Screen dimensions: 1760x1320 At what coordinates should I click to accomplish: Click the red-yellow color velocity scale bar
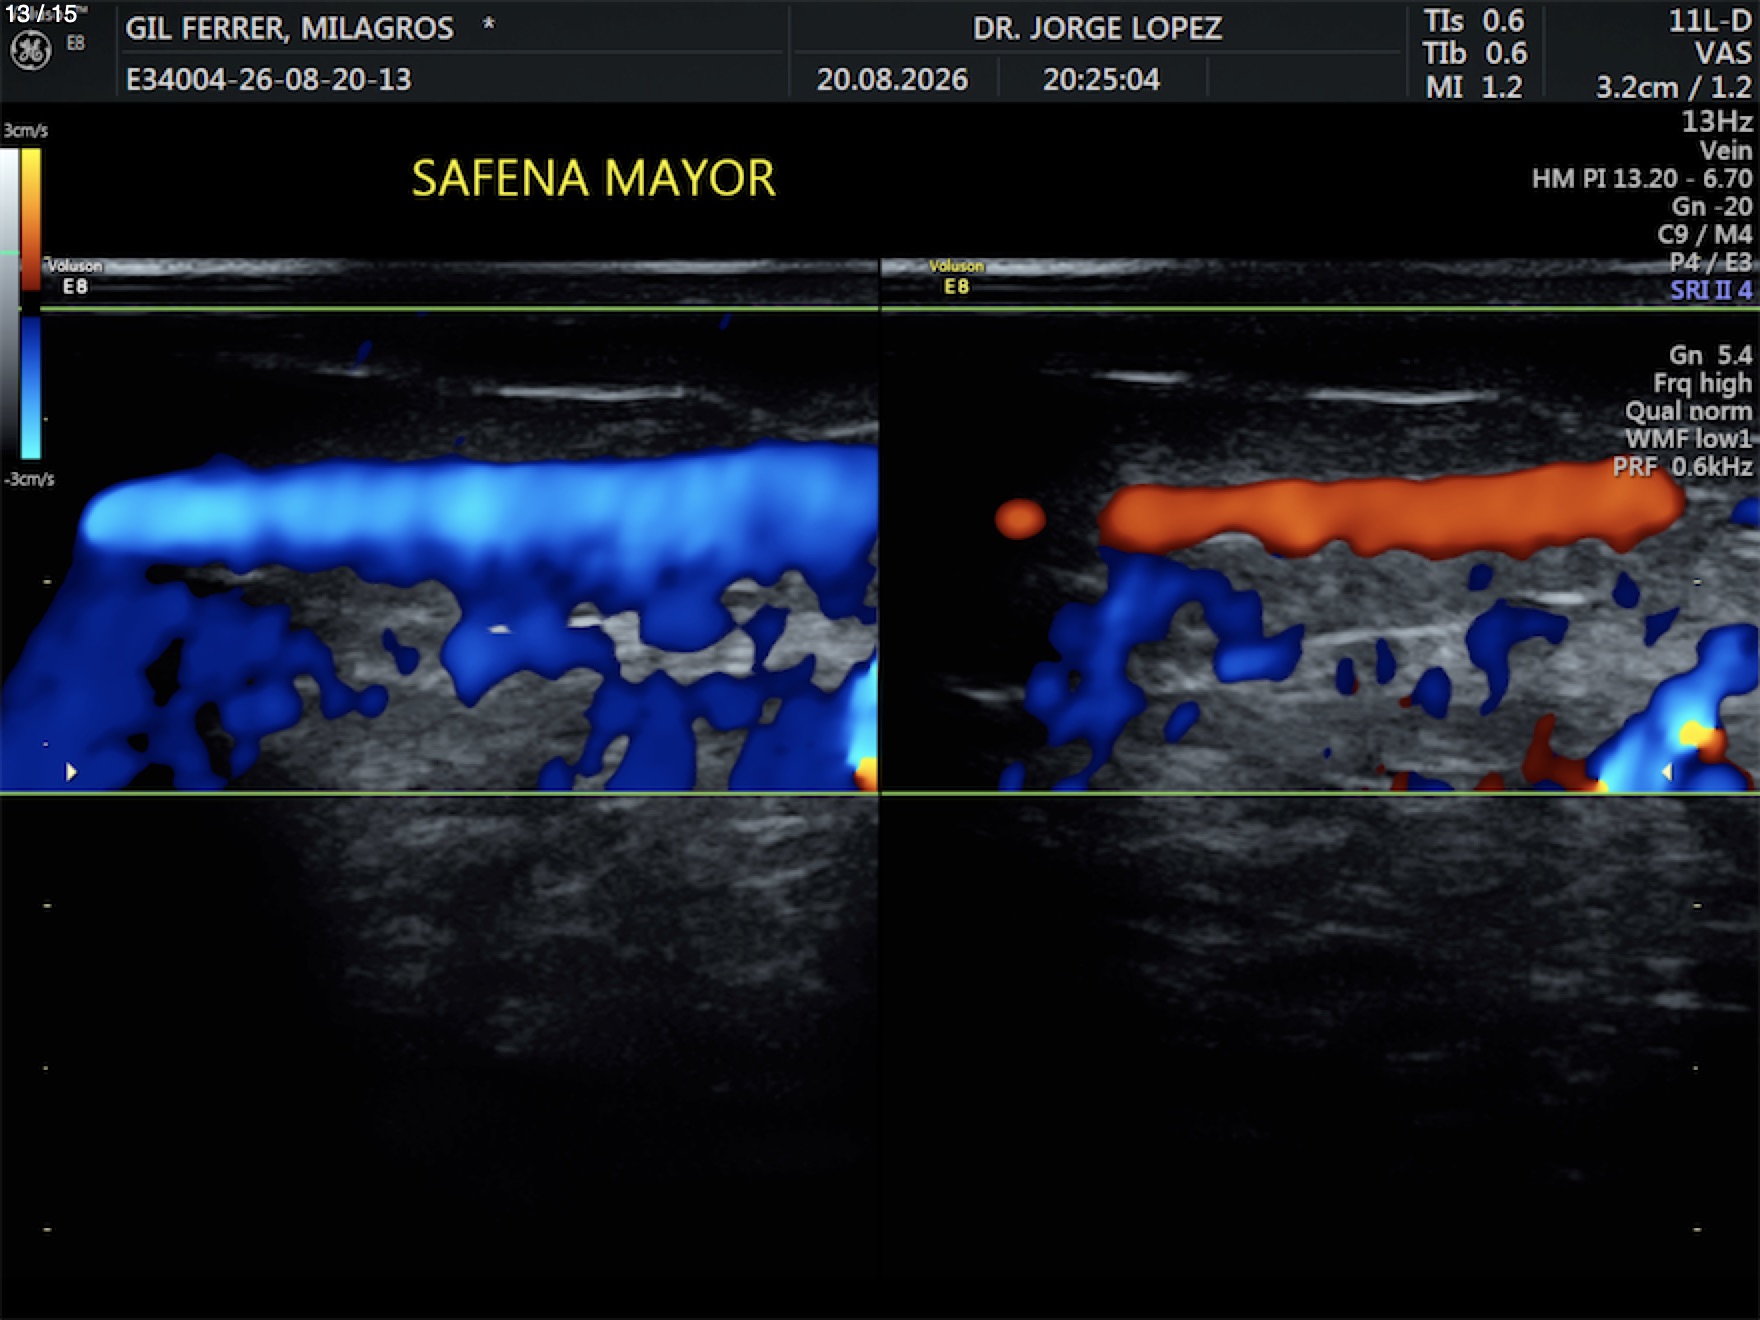[x=31, y=219]
